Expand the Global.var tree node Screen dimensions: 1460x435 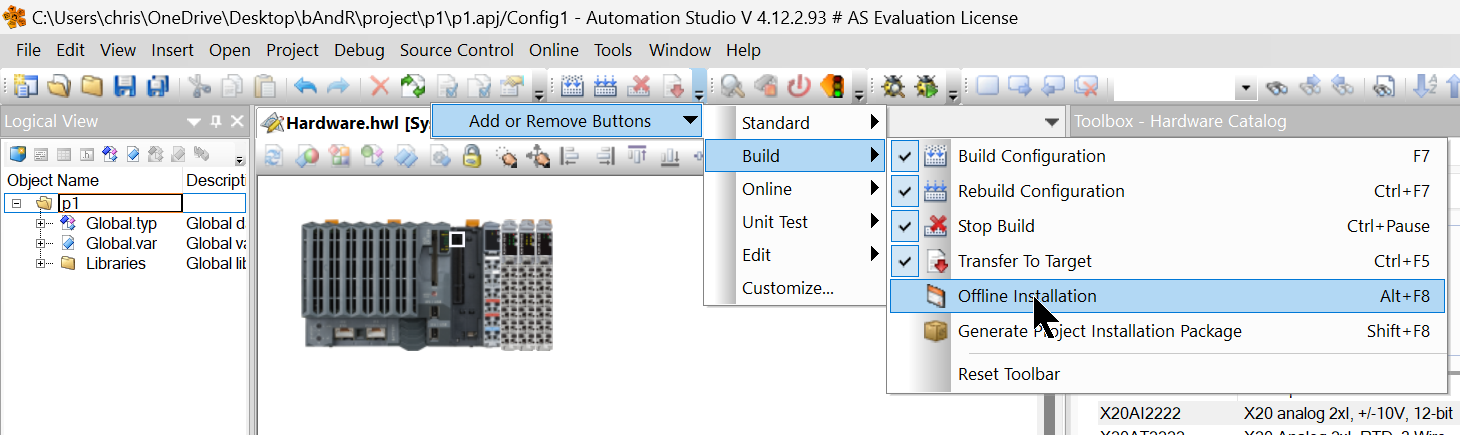(x=41, y=243)
